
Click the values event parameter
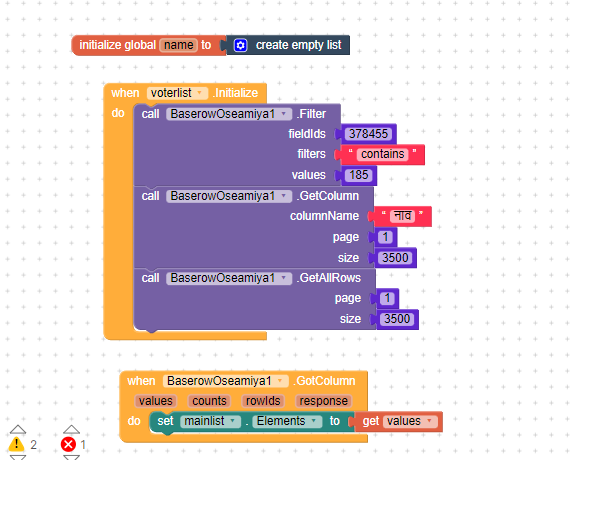156,401
